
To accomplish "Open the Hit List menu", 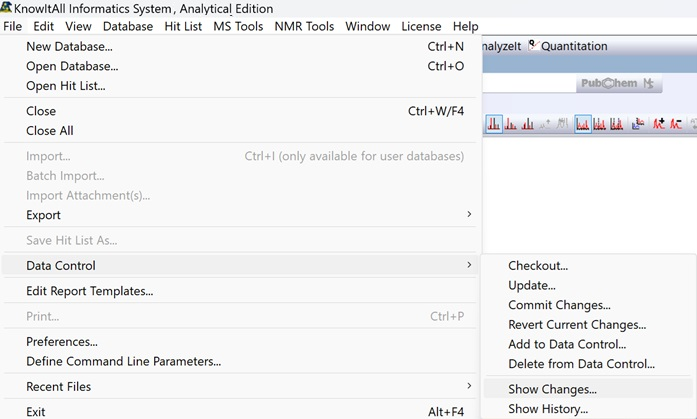I will click(183, 26).
